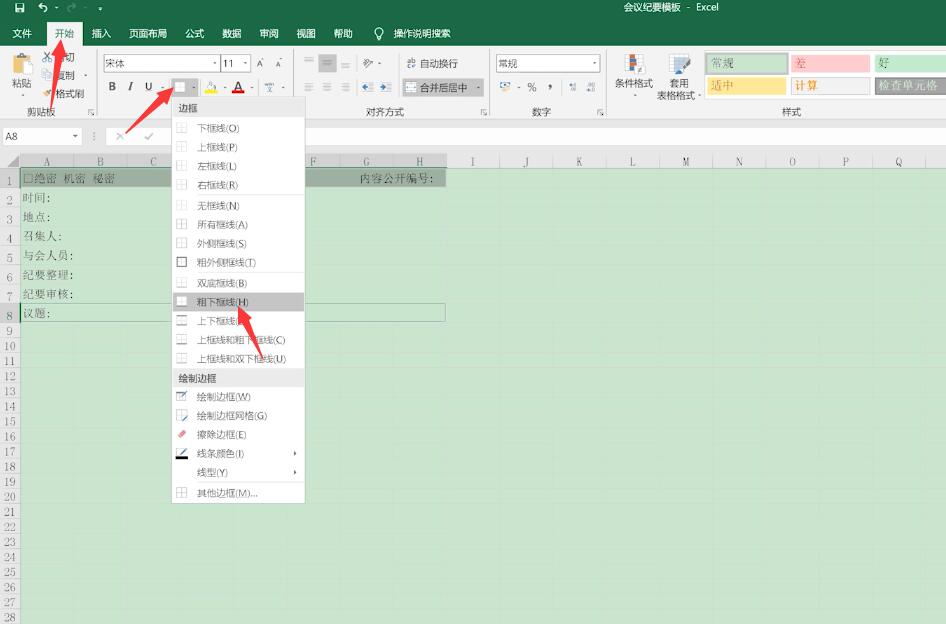This screenshot has width=946, height=624.
Task: Click the red font color 'A' icon
Action: 238,88
